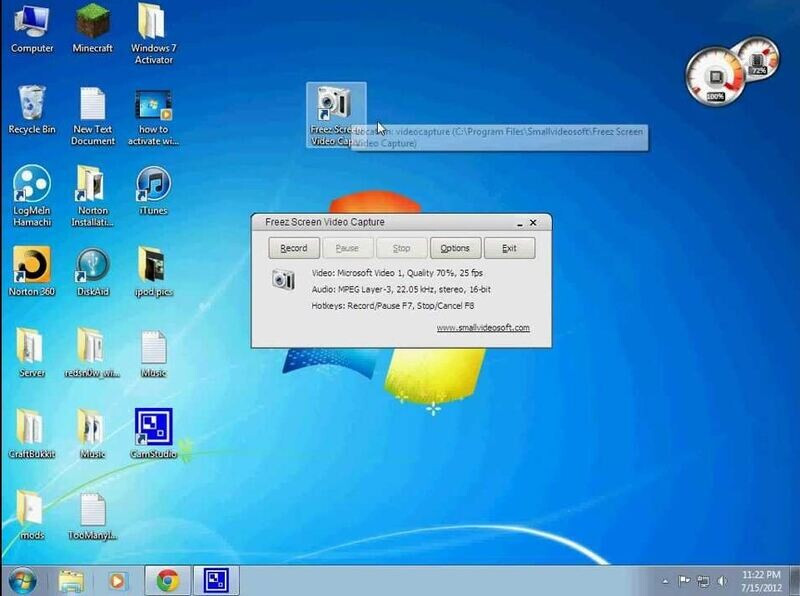
Task: Launch the CamStudio desktop shortcut
Action: [153, 428]
